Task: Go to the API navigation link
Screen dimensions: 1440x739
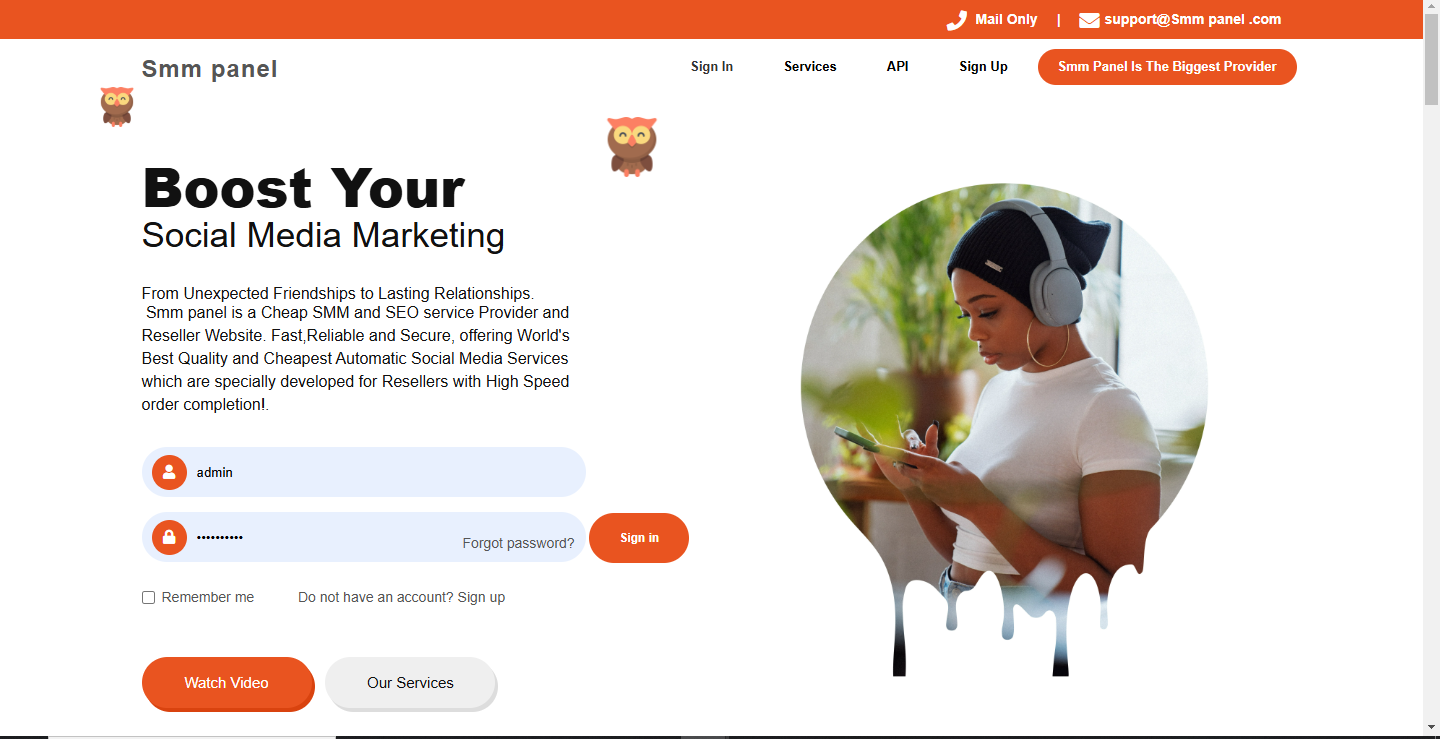Action: pos(898,67)
